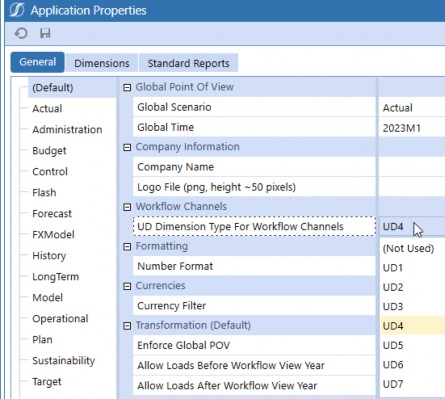Select the Administration tree item
Image resolution: width=445 pixels, height=399 pixels.
pyautogui.click(x=67, y=130)
